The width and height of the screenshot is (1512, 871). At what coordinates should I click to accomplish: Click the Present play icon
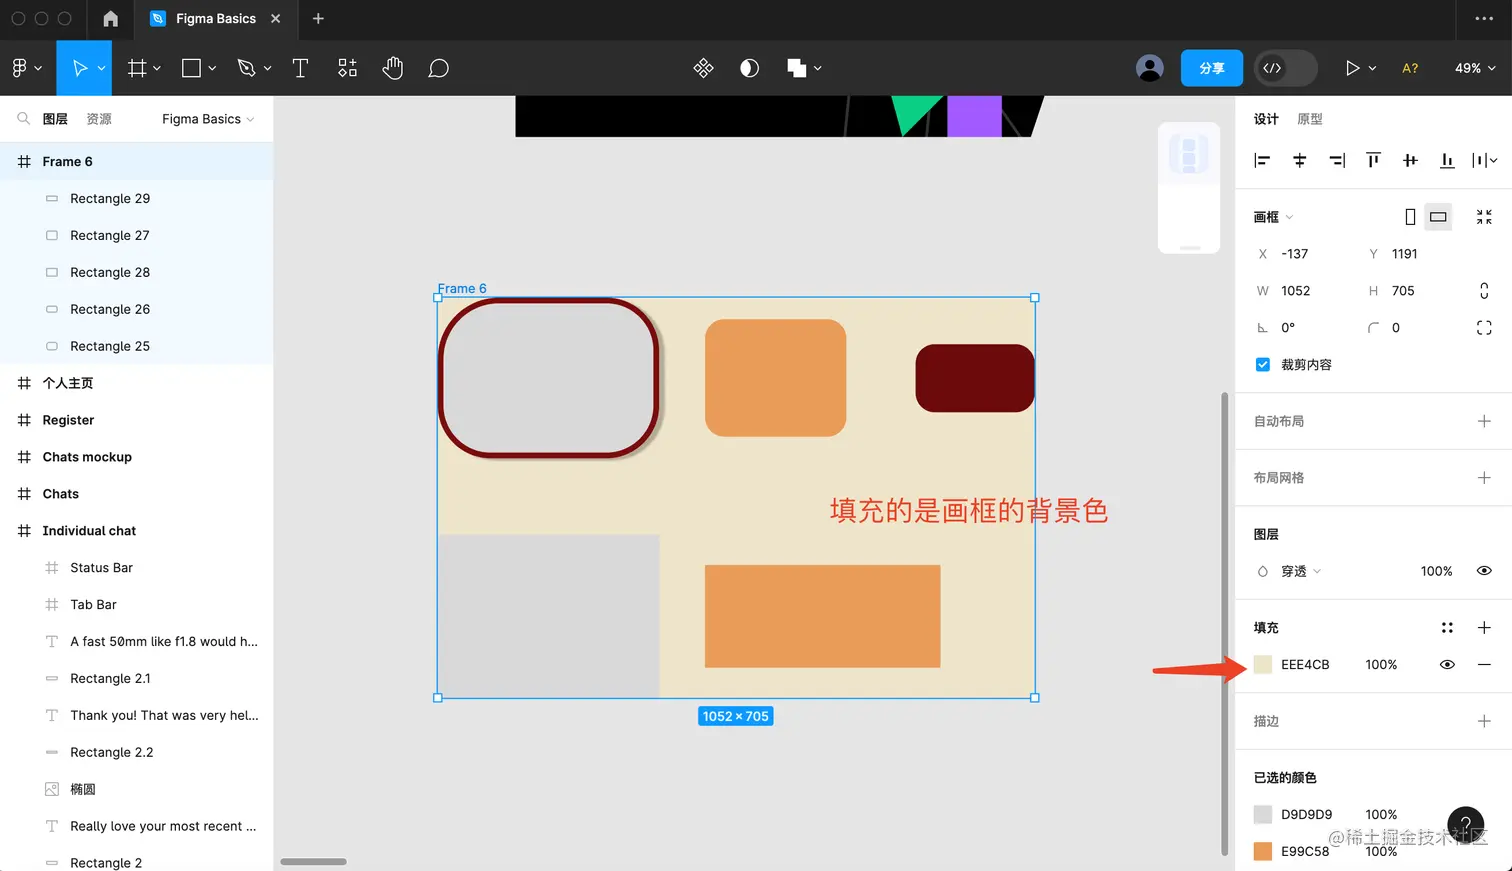(x=1352, y=68)
